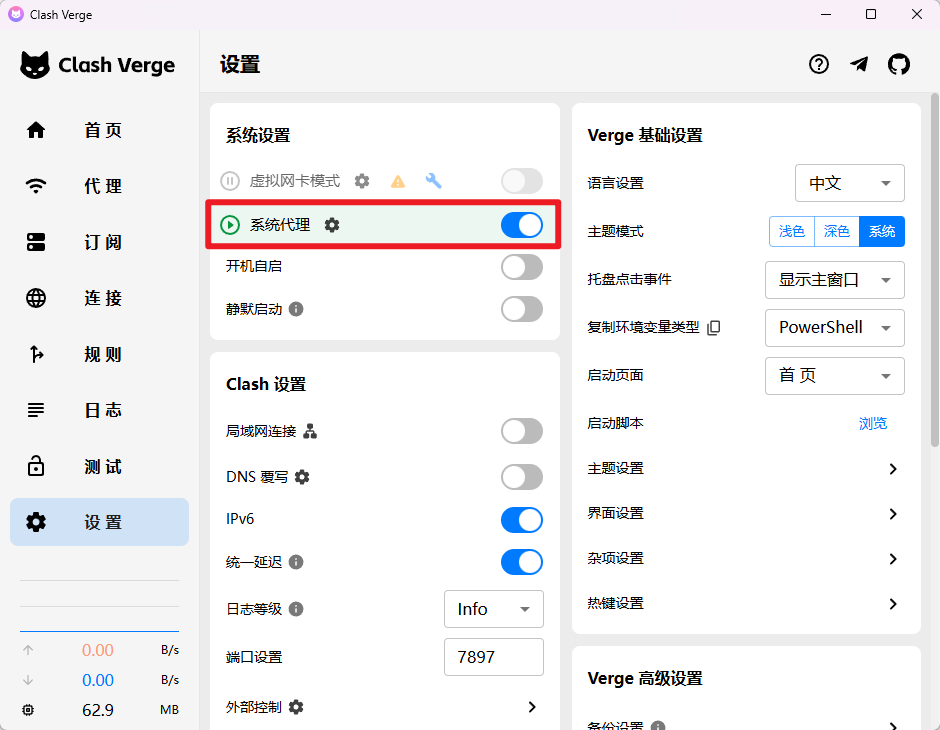Go to 首页 in sidebar
The width and height of the screenshot is (940, 730).
[x=100, y=130]
